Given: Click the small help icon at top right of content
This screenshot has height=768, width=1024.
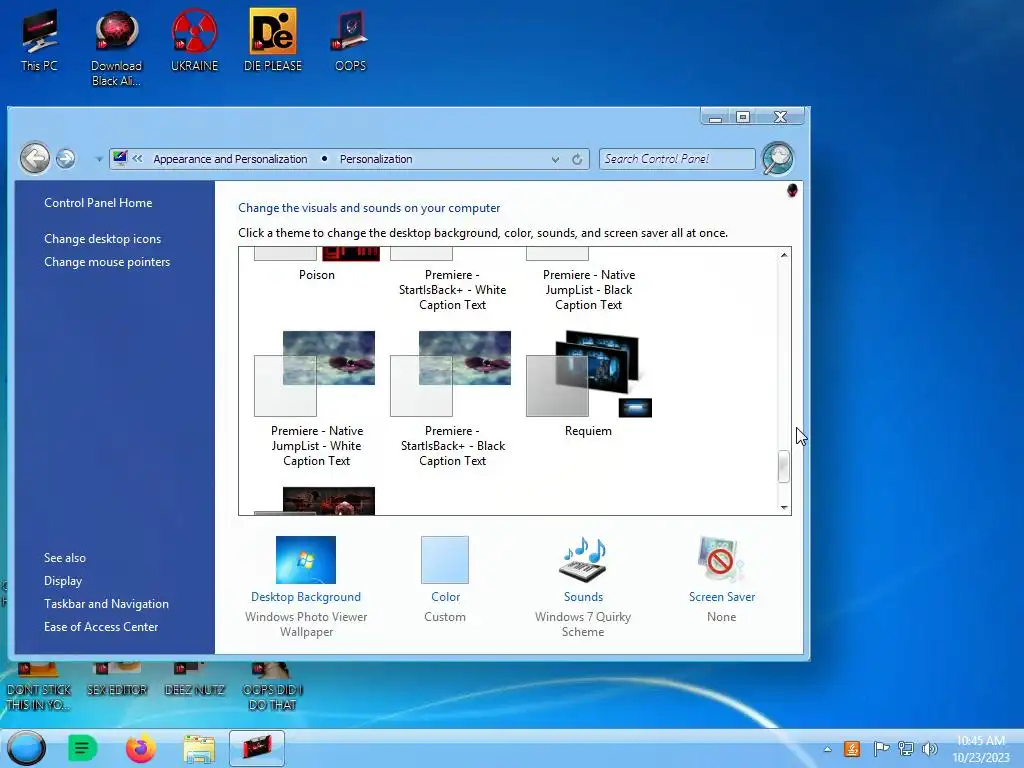Looking at the screenshot, I should [x=792, y=190].
